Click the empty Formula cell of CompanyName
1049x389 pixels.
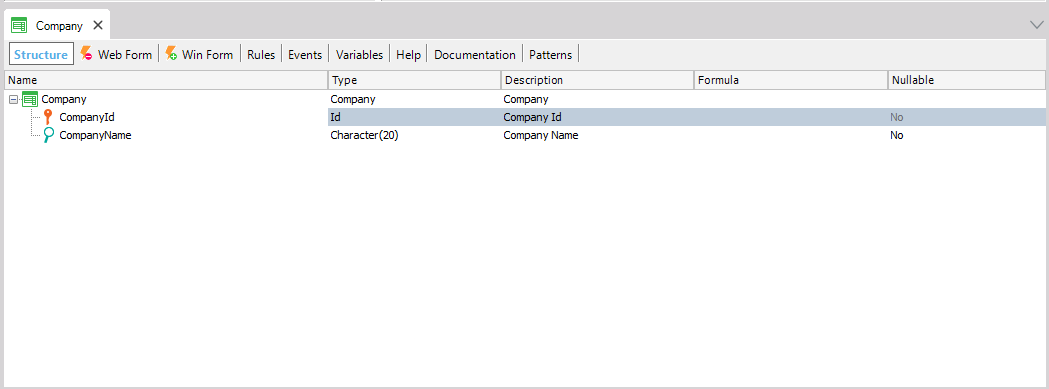click(x=791, y=135)
